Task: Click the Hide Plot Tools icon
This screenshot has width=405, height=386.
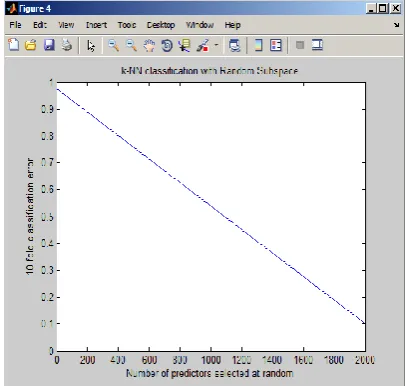Action: click(300, 45)
